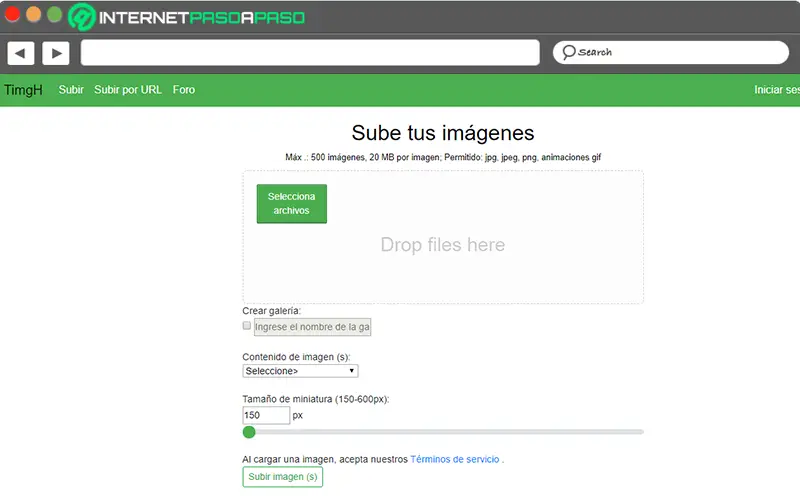This screenshot has height=500, width=800.
Task: Open the Subir menu item
Action: [x=71, y=90]
